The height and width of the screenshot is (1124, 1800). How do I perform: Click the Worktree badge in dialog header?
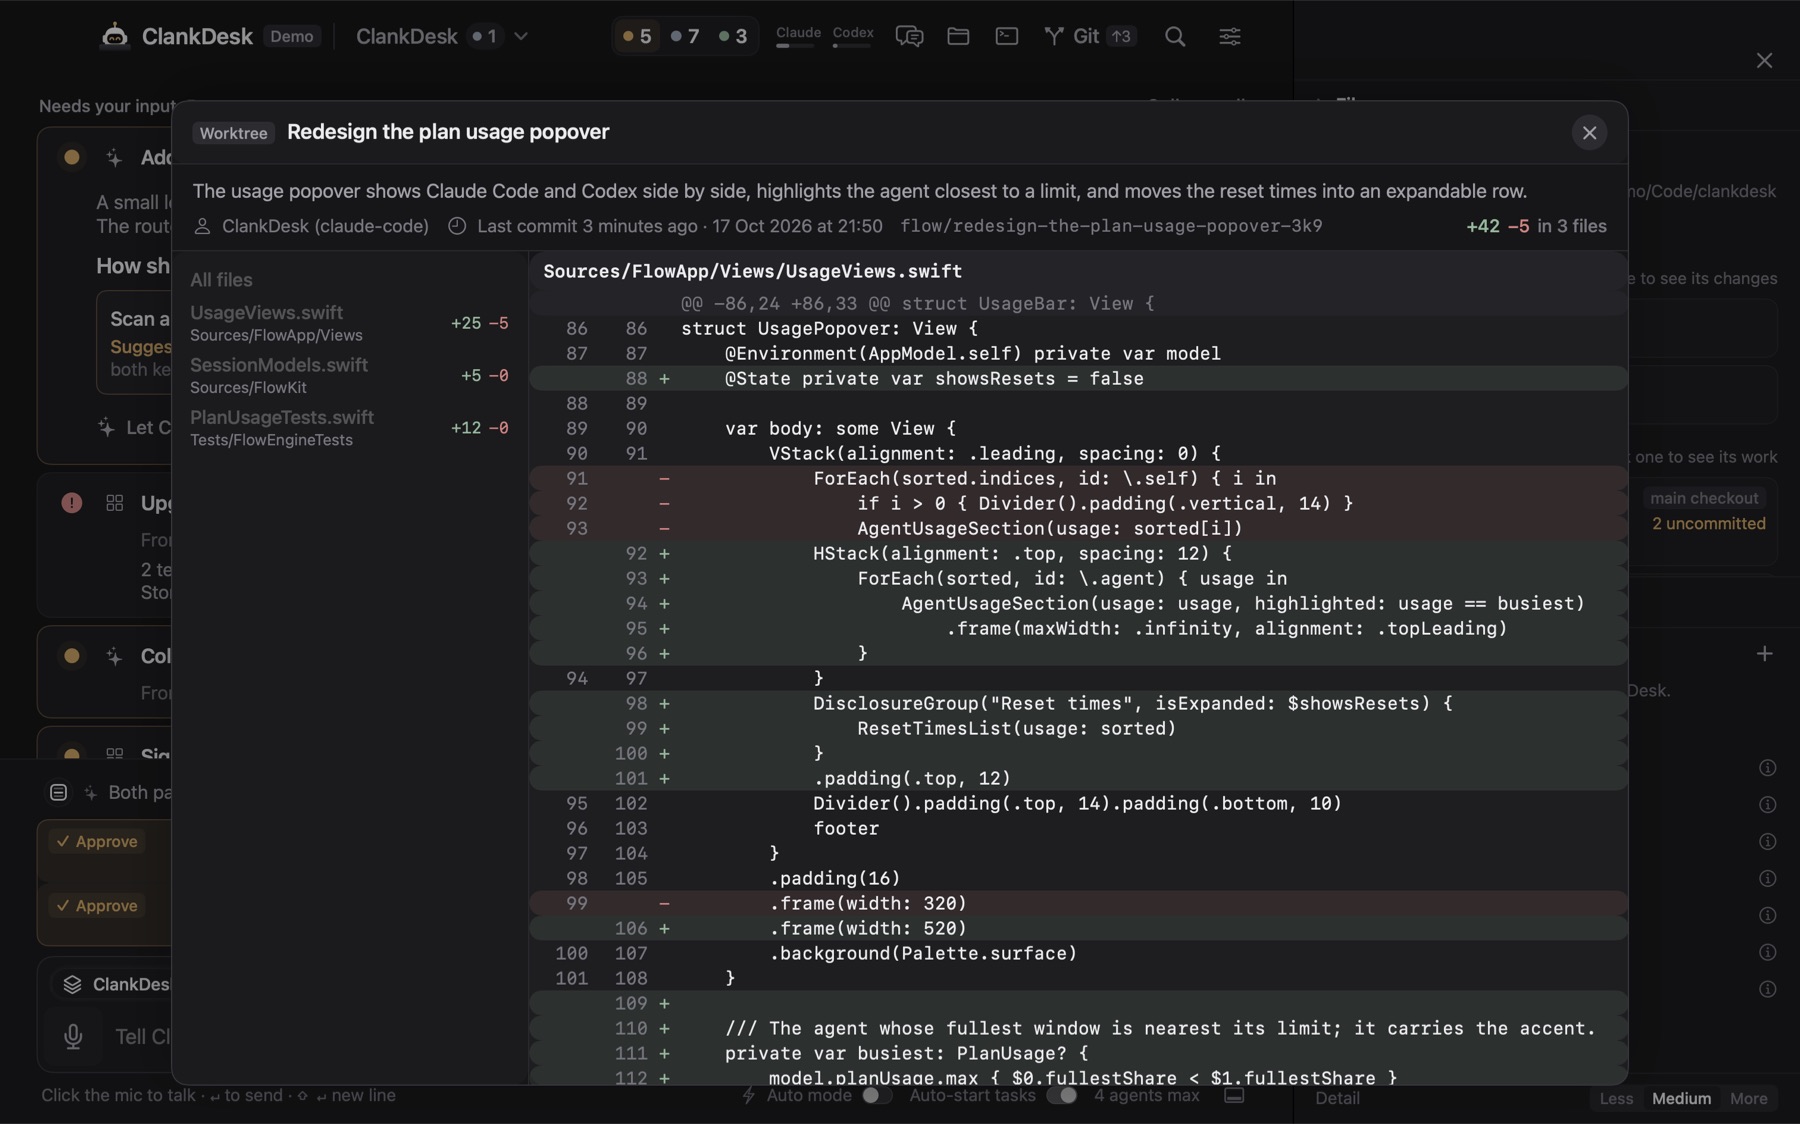(x=233, y=133)
